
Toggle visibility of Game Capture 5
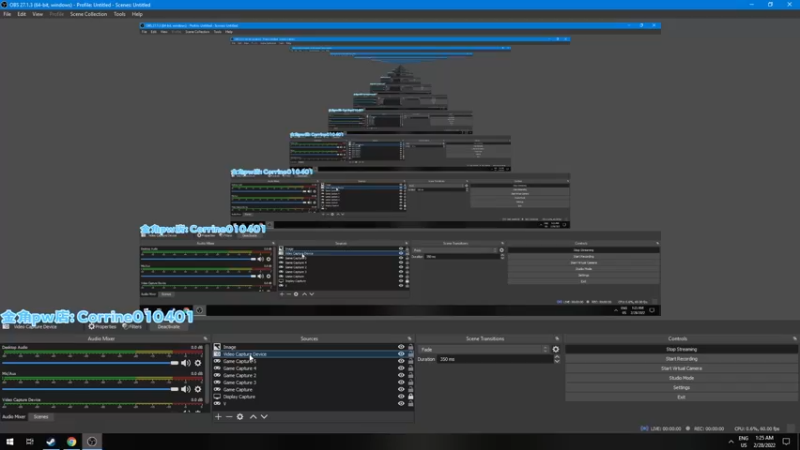point(401,361)
